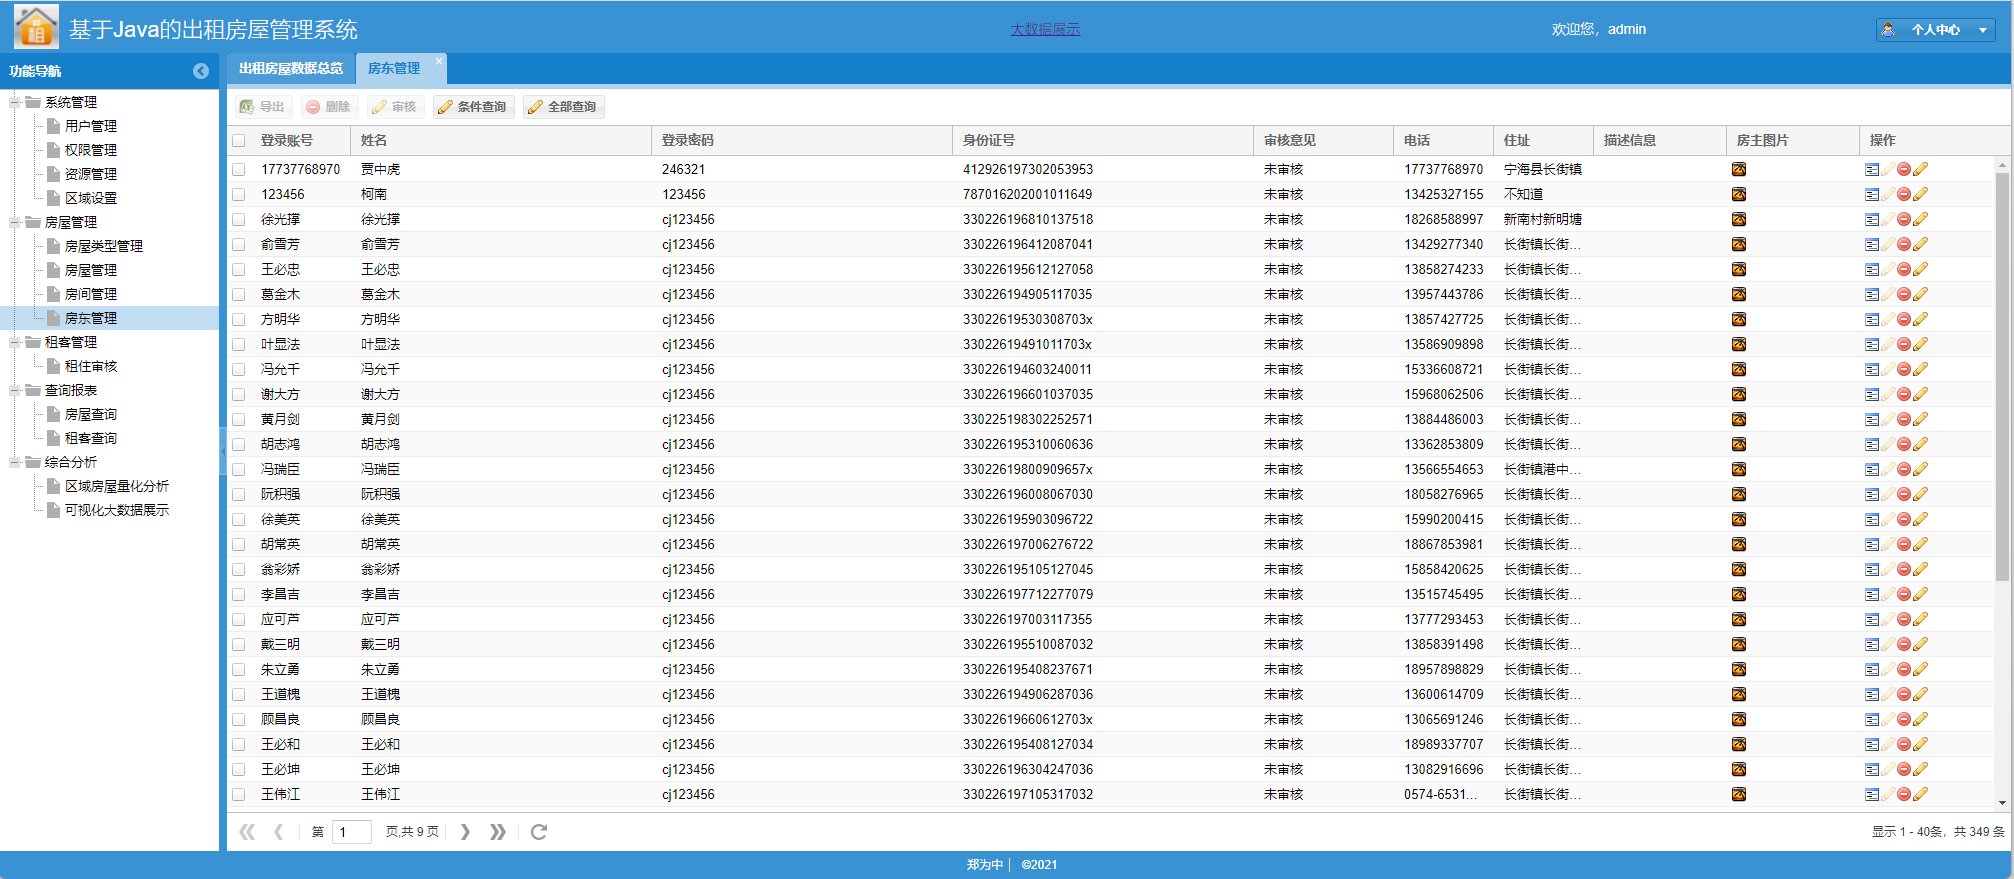The image size is (2014, 879).
Task: Click yellow pencil icon in 徐光撑 row
Action: pos(1920,219)
